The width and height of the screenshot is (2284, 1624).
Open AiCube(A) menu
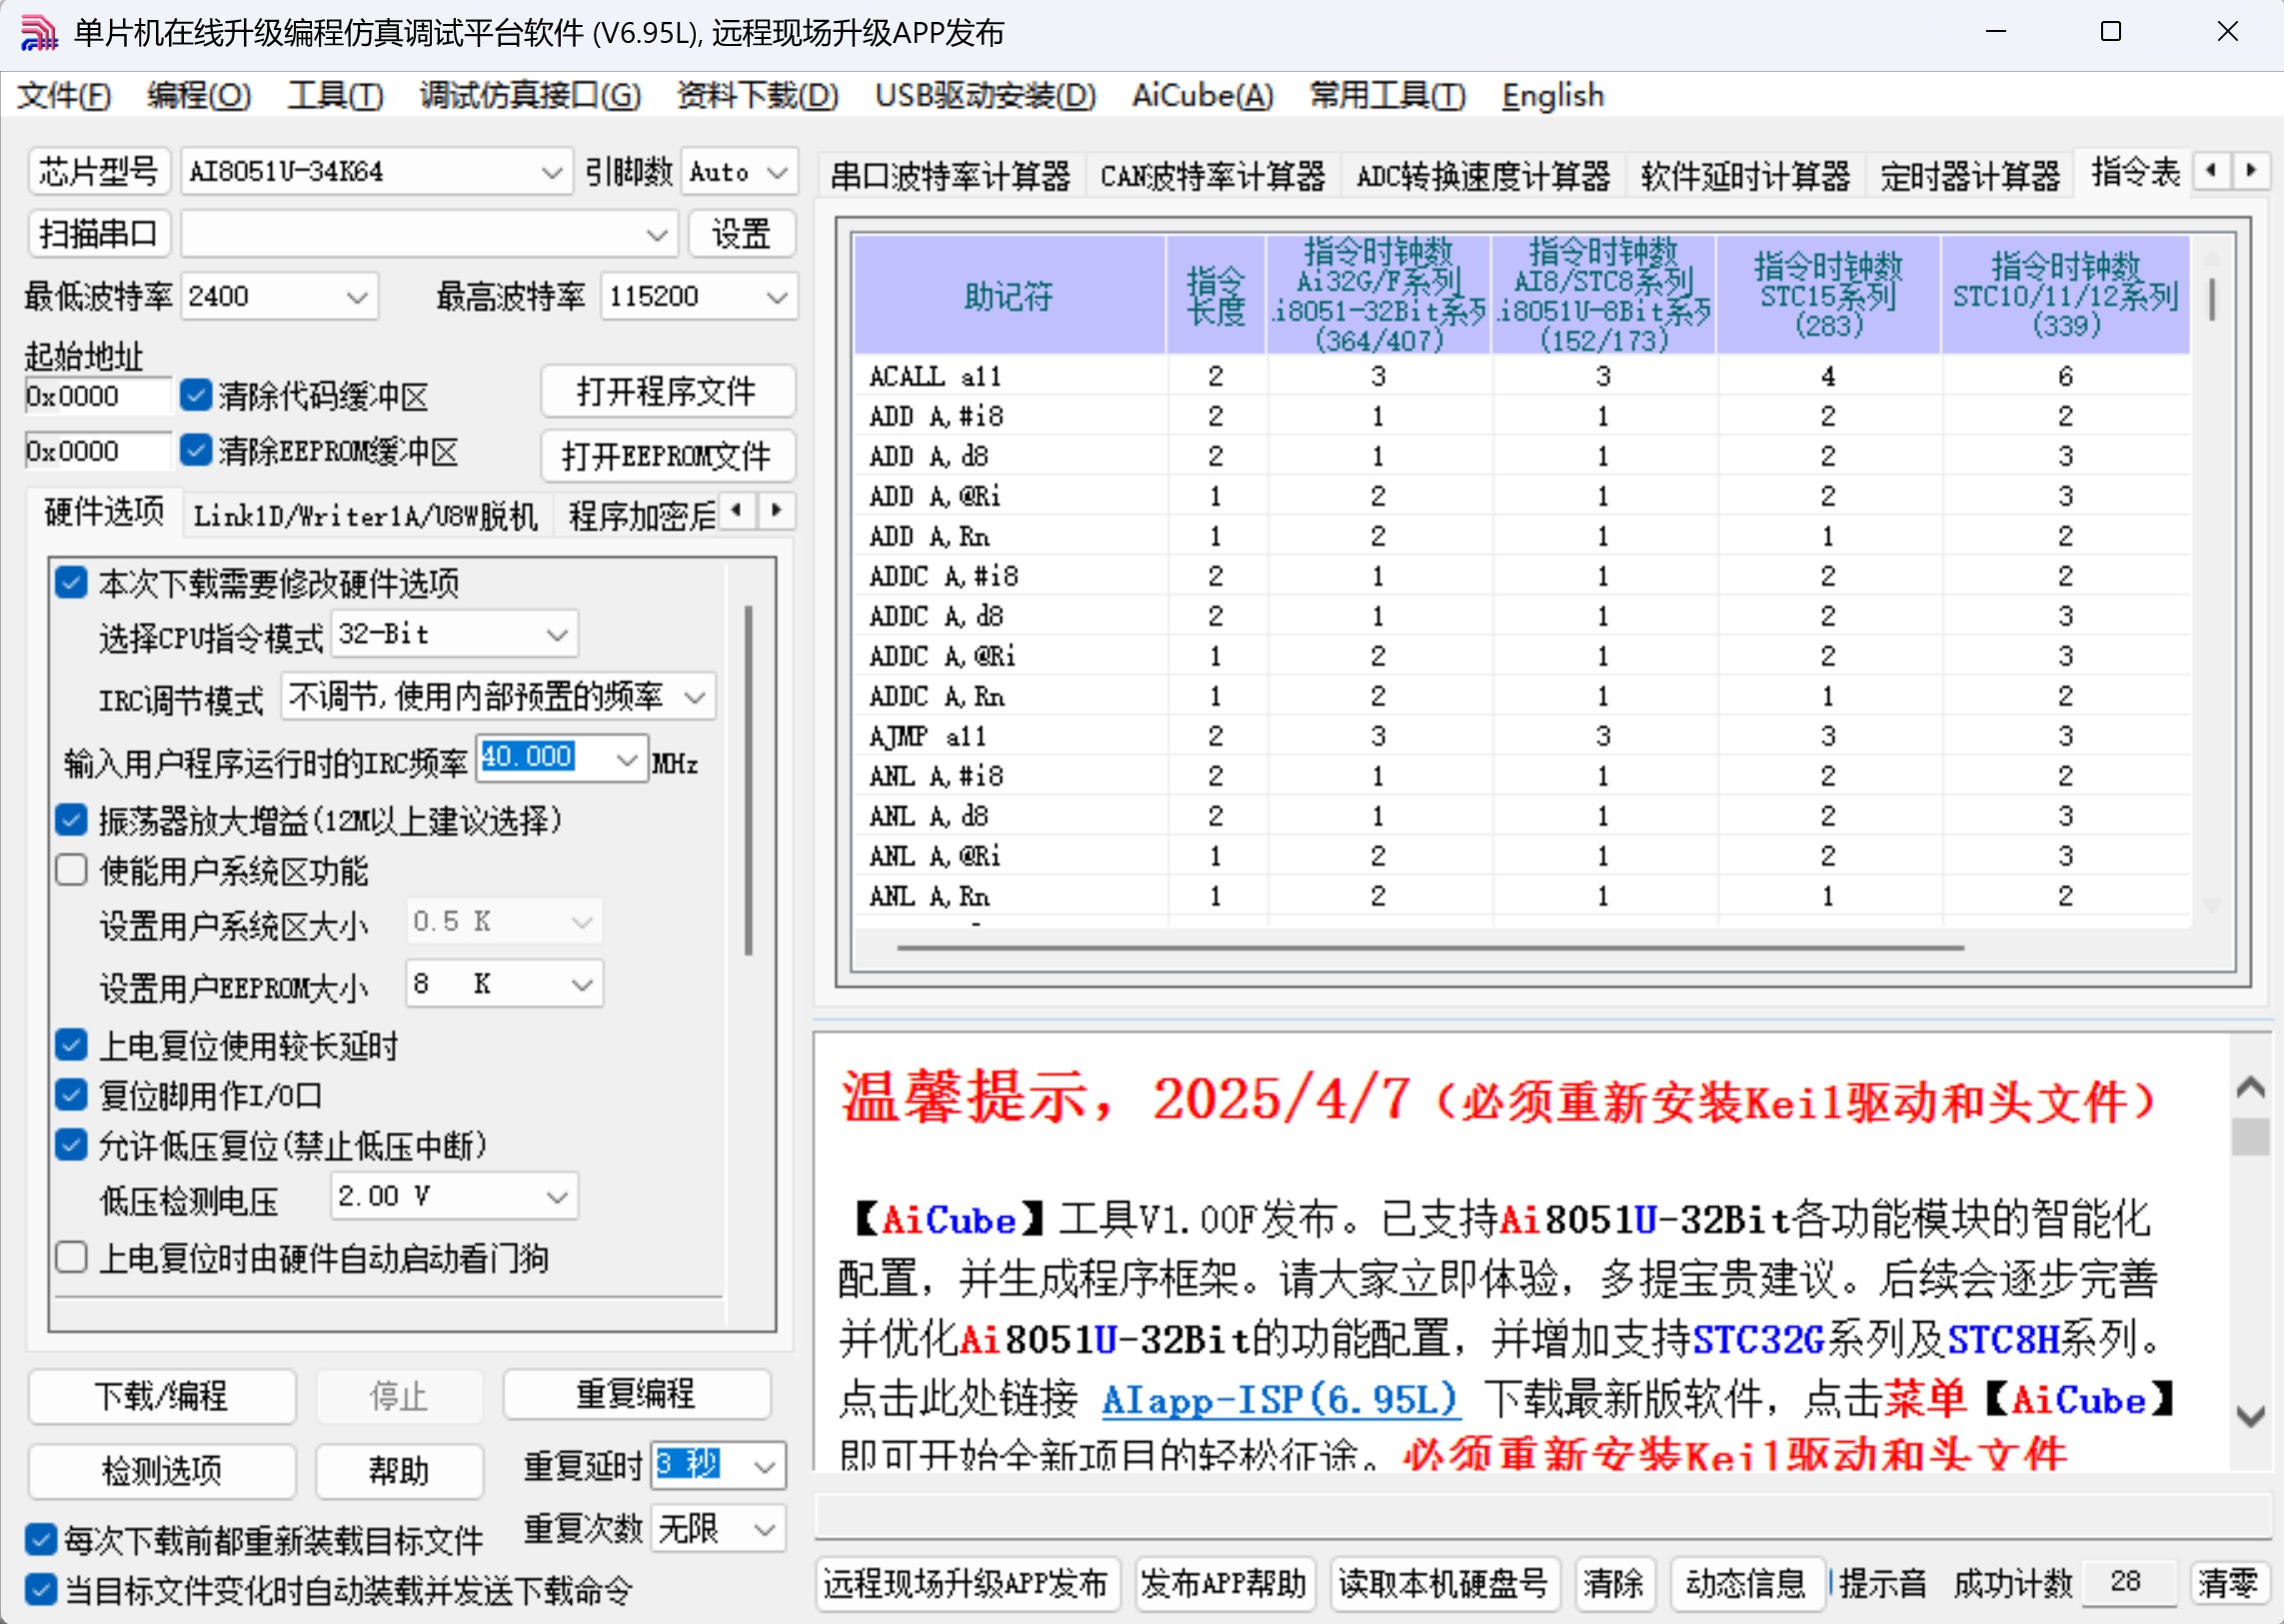click(1202, 95)
